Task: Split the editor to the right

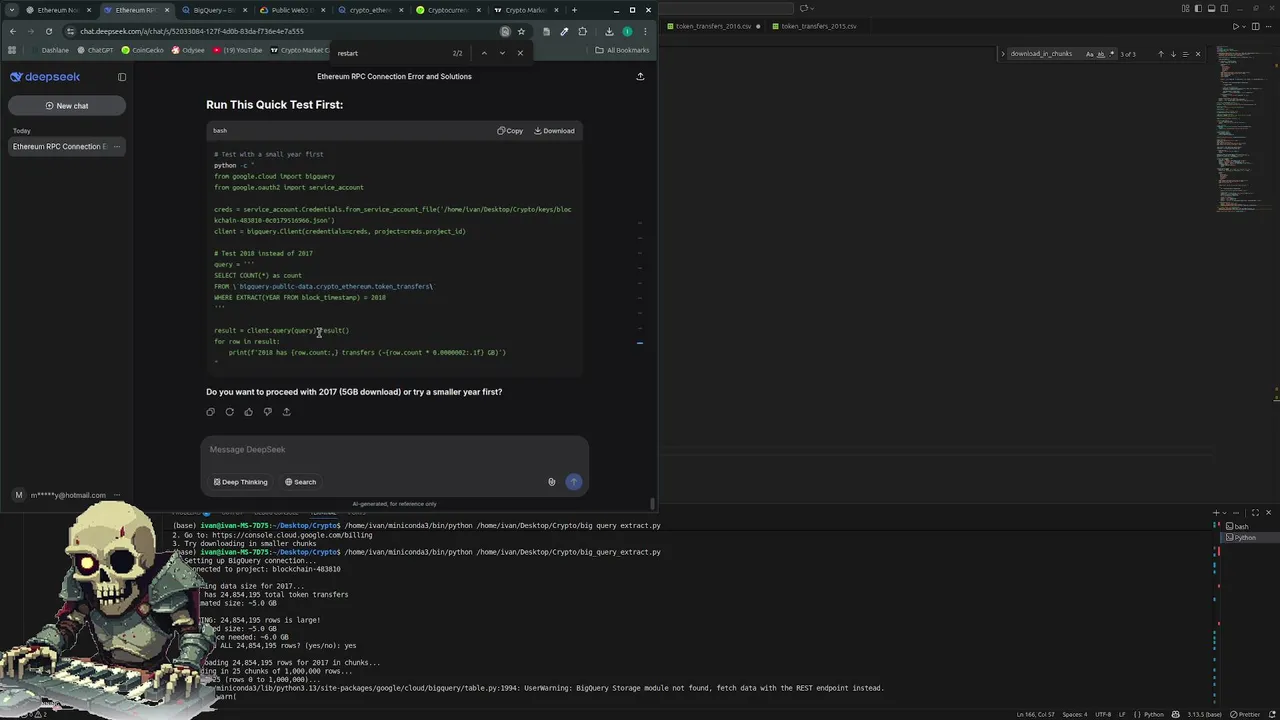Action: [1256, 26]
